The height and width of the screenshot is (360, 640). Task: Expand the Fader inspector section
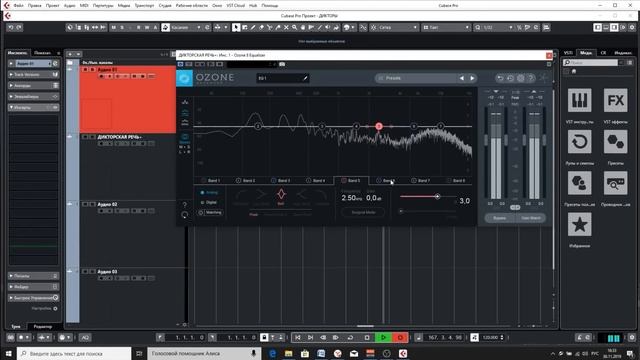tap(33, 287)
